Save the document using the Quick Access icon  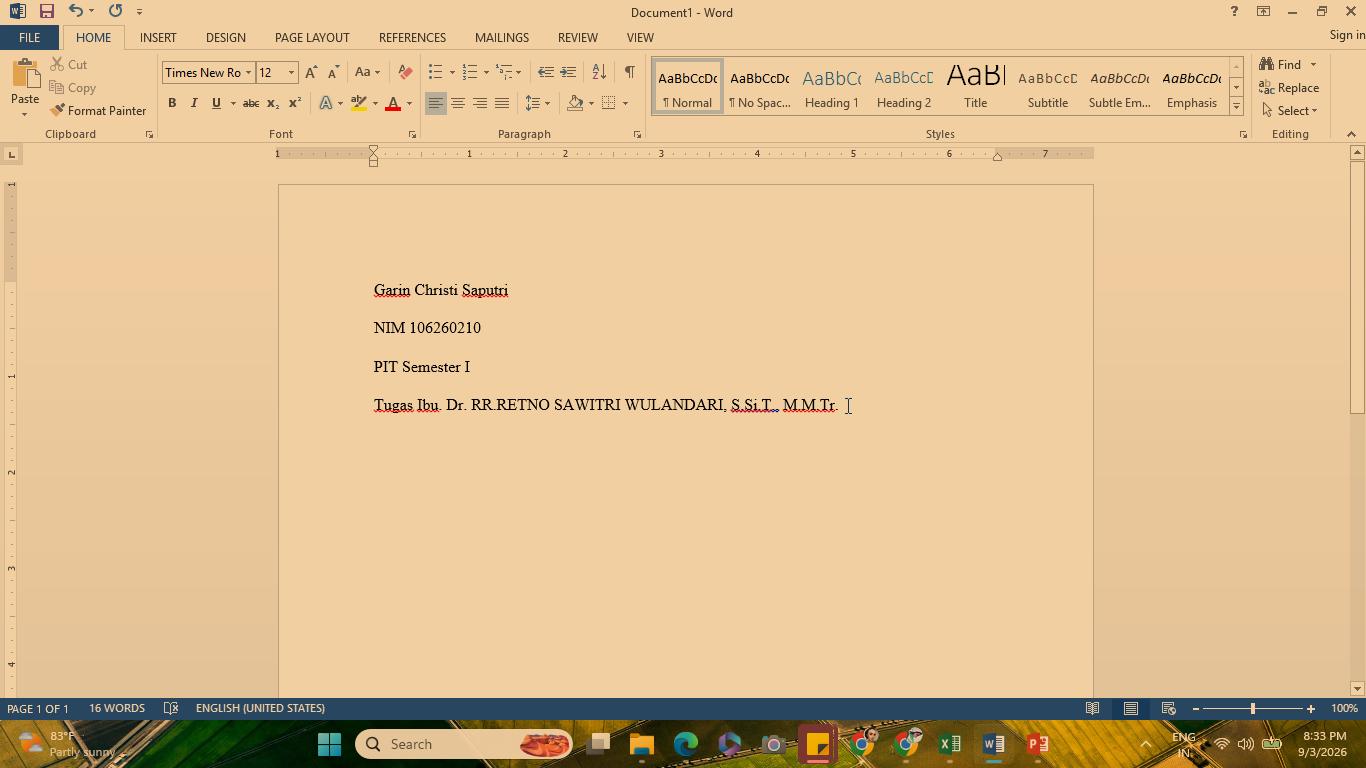46,12
